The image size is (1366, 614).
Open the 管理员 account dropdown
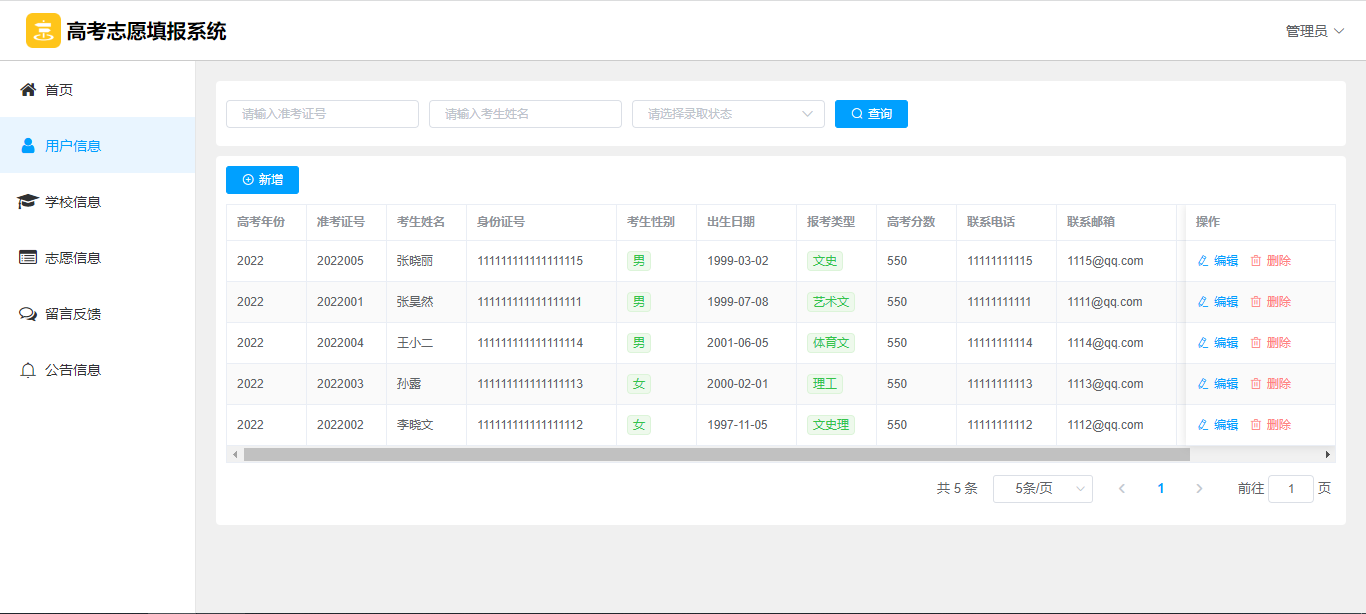(1314, 31)
